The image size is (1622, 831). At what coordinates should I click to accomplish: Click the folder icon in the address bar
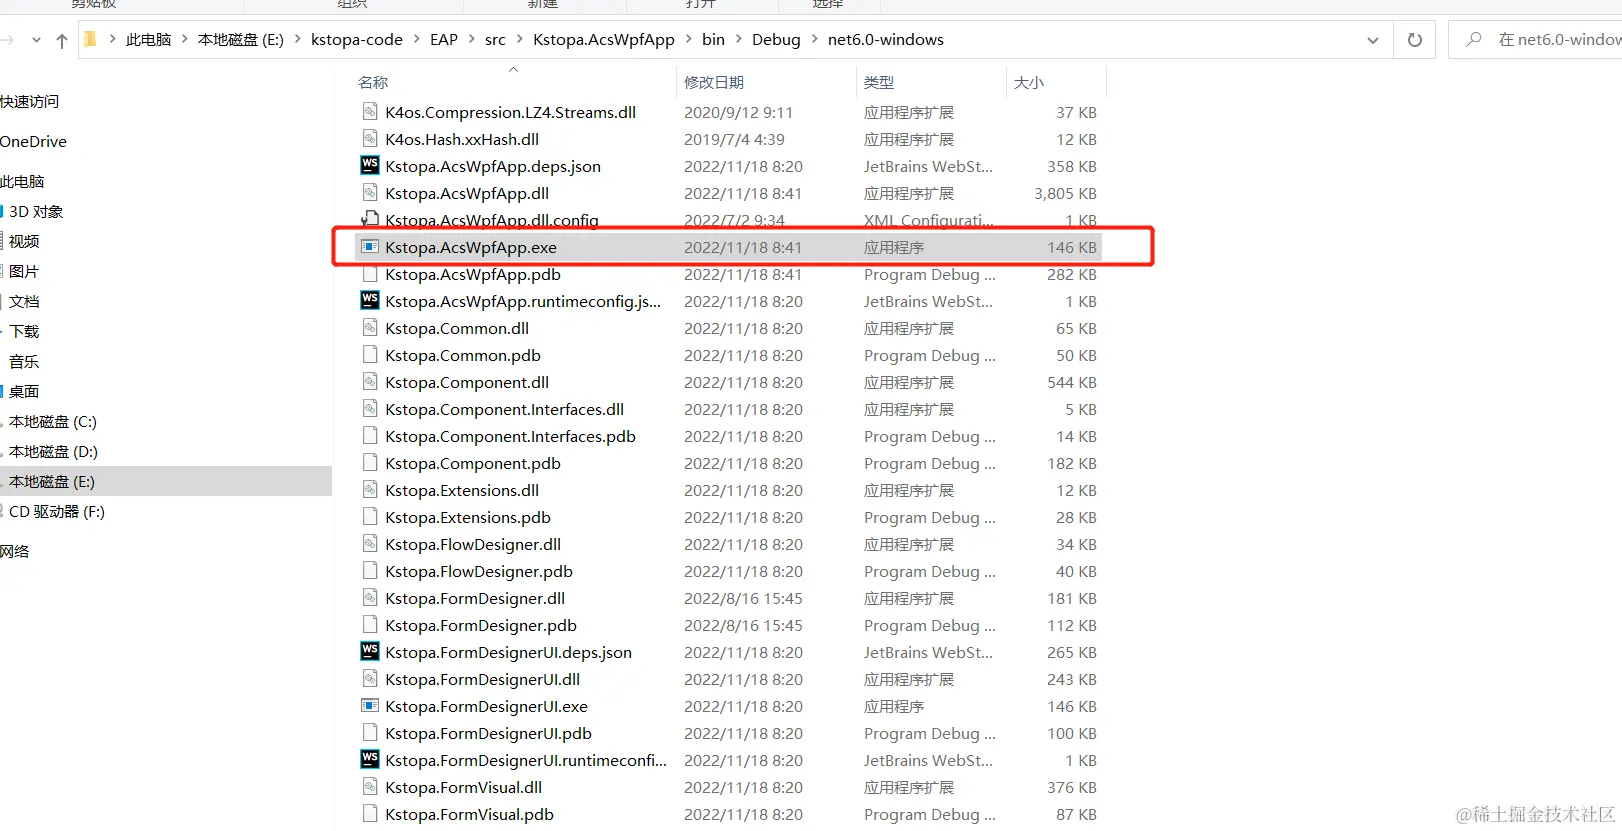90,40
